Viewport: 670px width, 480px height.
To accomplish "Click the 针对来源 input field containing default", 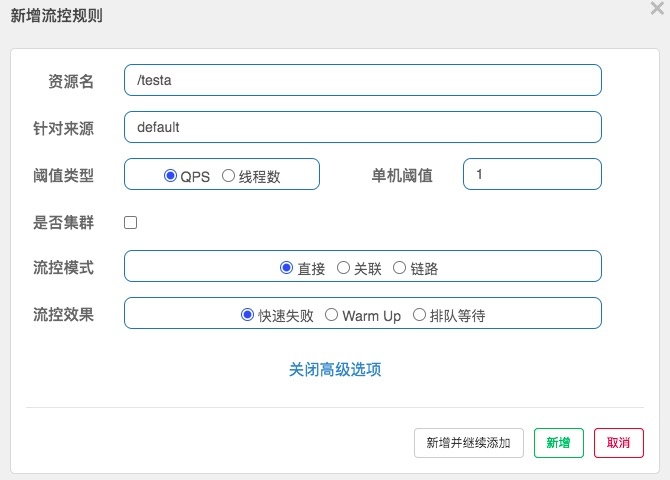I will [x=363, y=127].
